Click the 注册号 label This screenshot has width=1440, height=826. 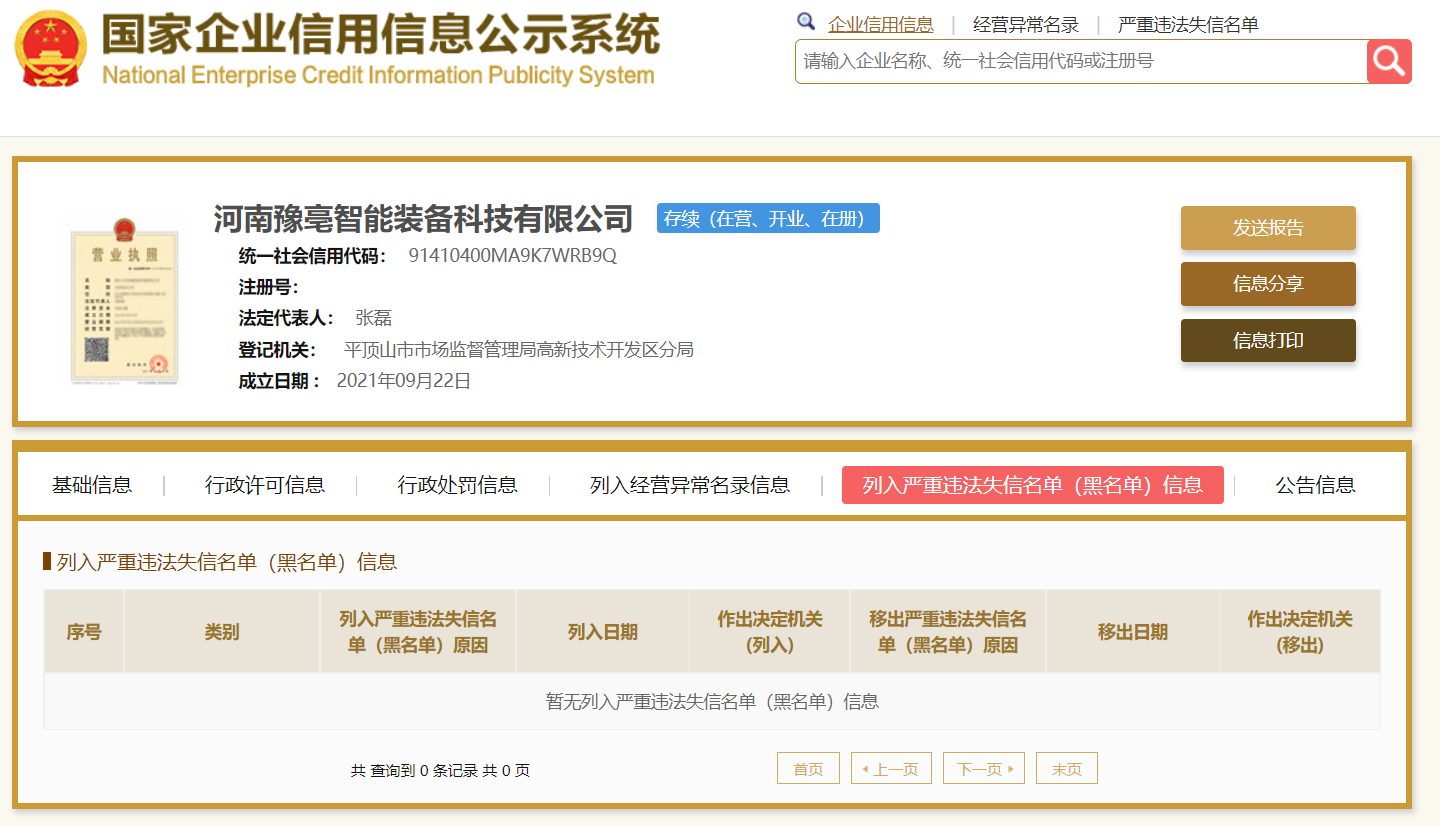click(269, 287)
